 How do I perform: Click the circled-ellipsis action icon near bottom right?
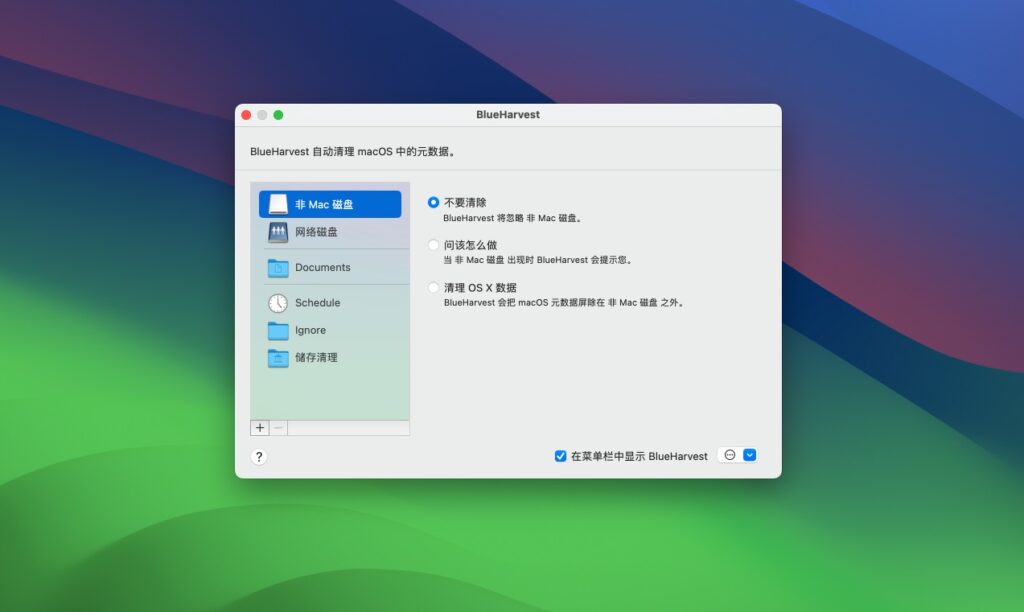[x=729, y=455]
